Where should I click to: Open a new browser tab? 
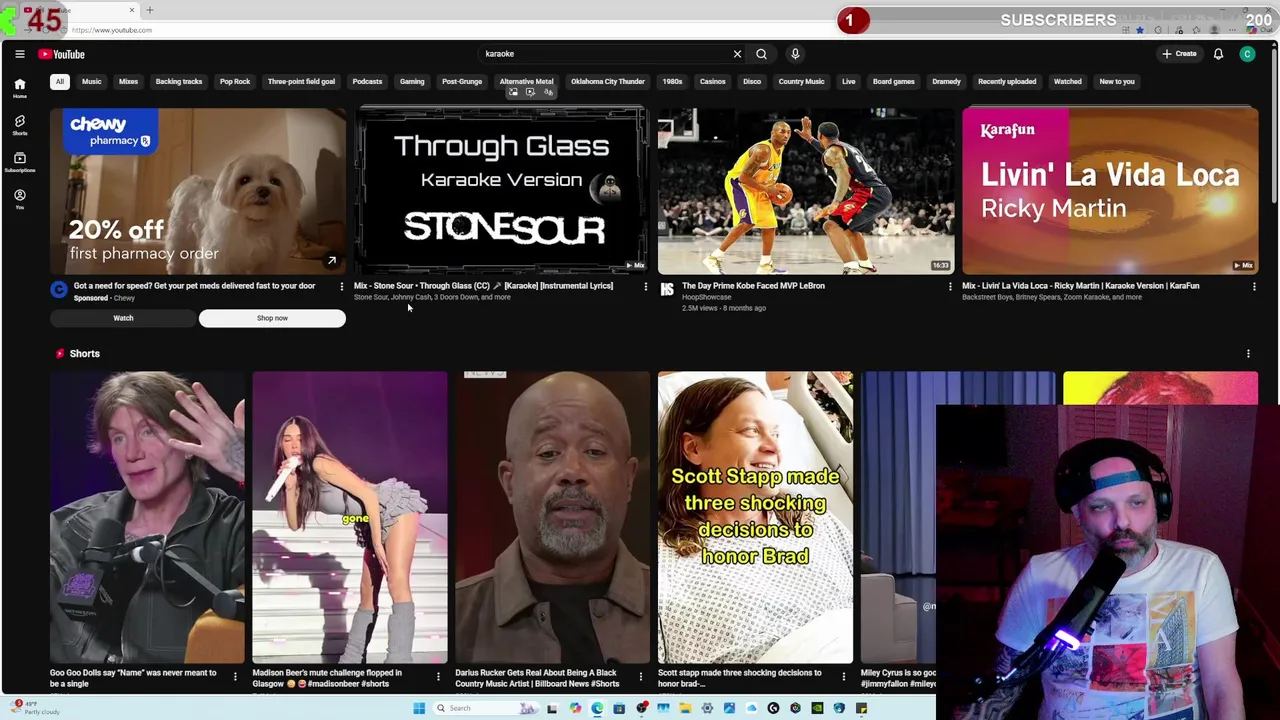(150, 10)
